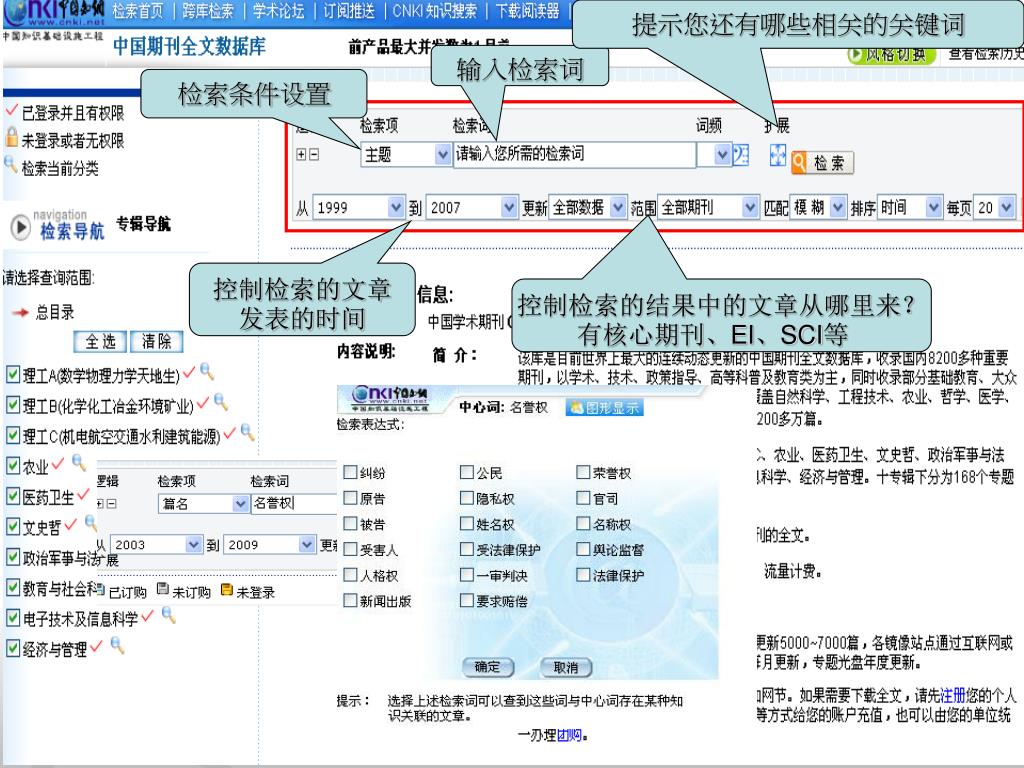Click the 请输入您所需的检索词 search input
This screenshot has width=1024, height=768.
click(x=574, y=155)
